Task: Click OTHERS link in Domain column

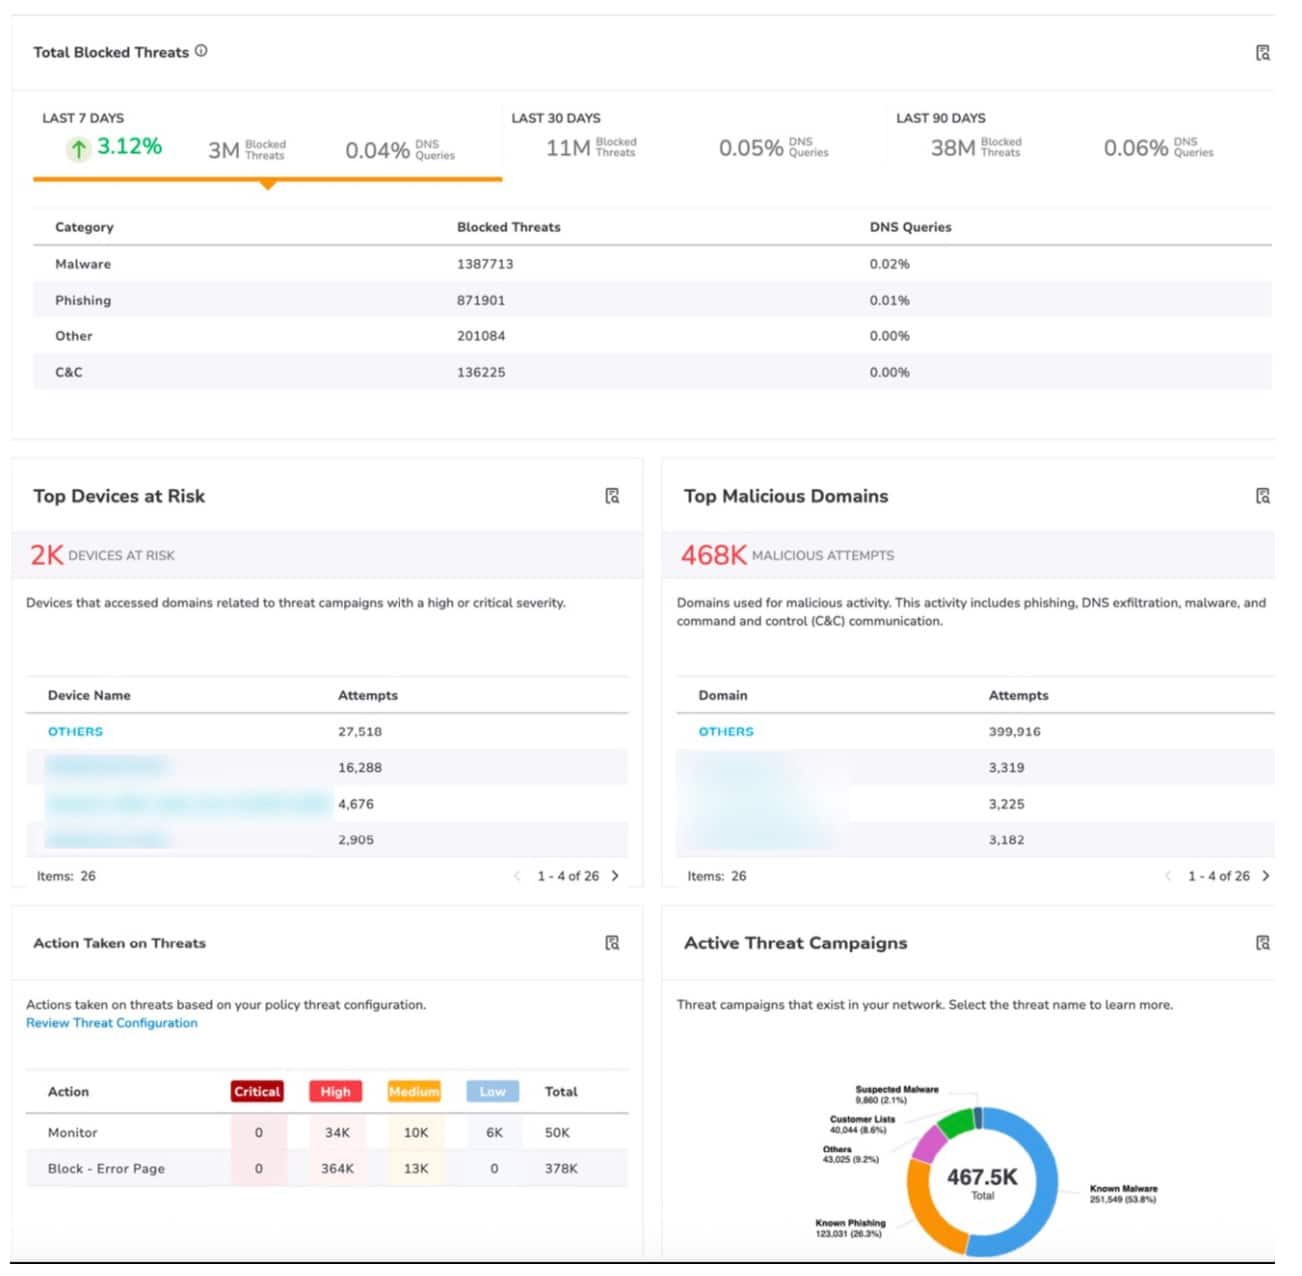Action: click(x=726, y=732)
